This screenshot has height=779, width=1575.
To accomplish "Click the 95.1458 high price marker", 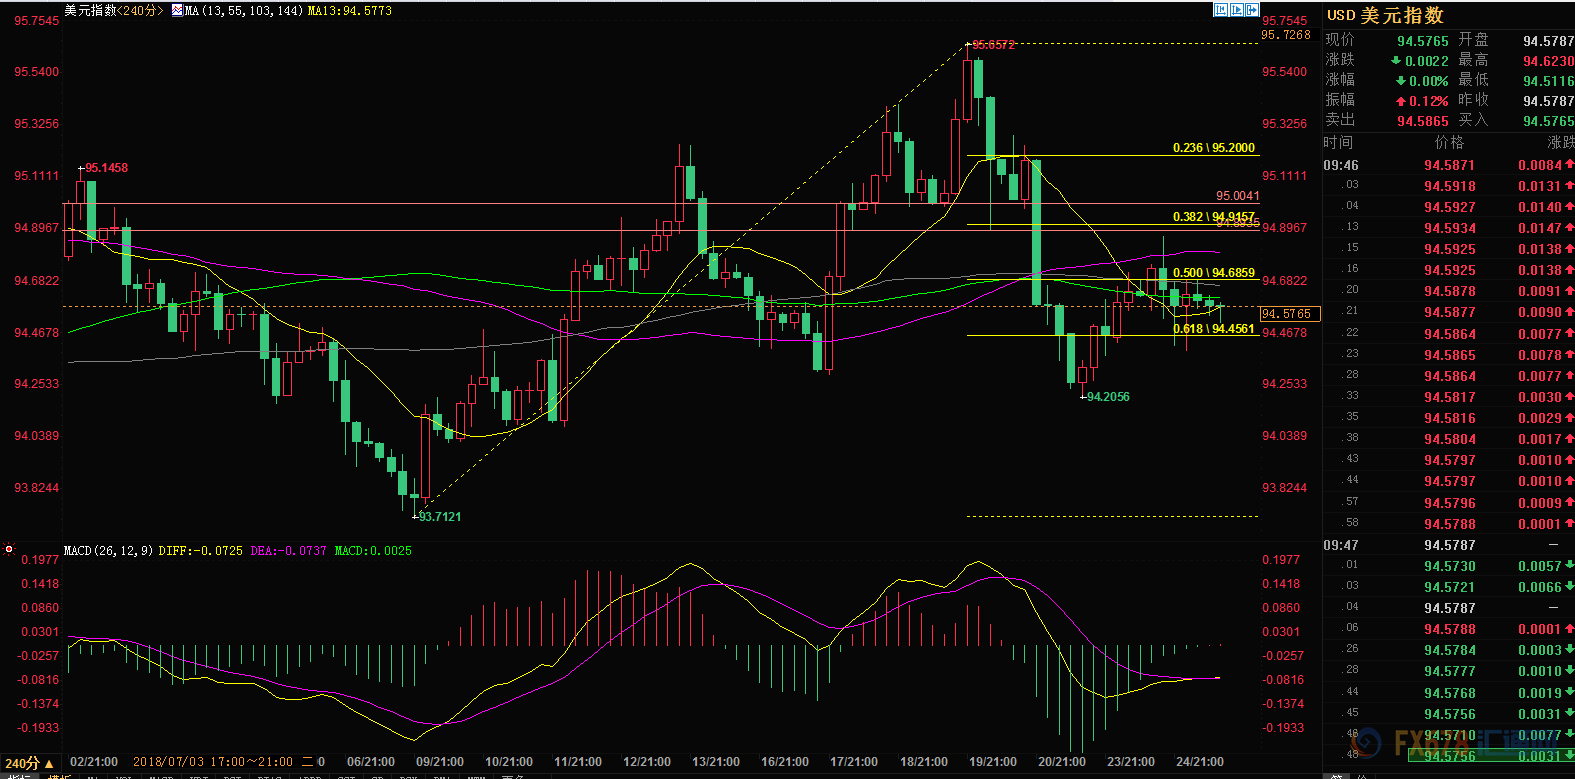I will coord(106,168).
